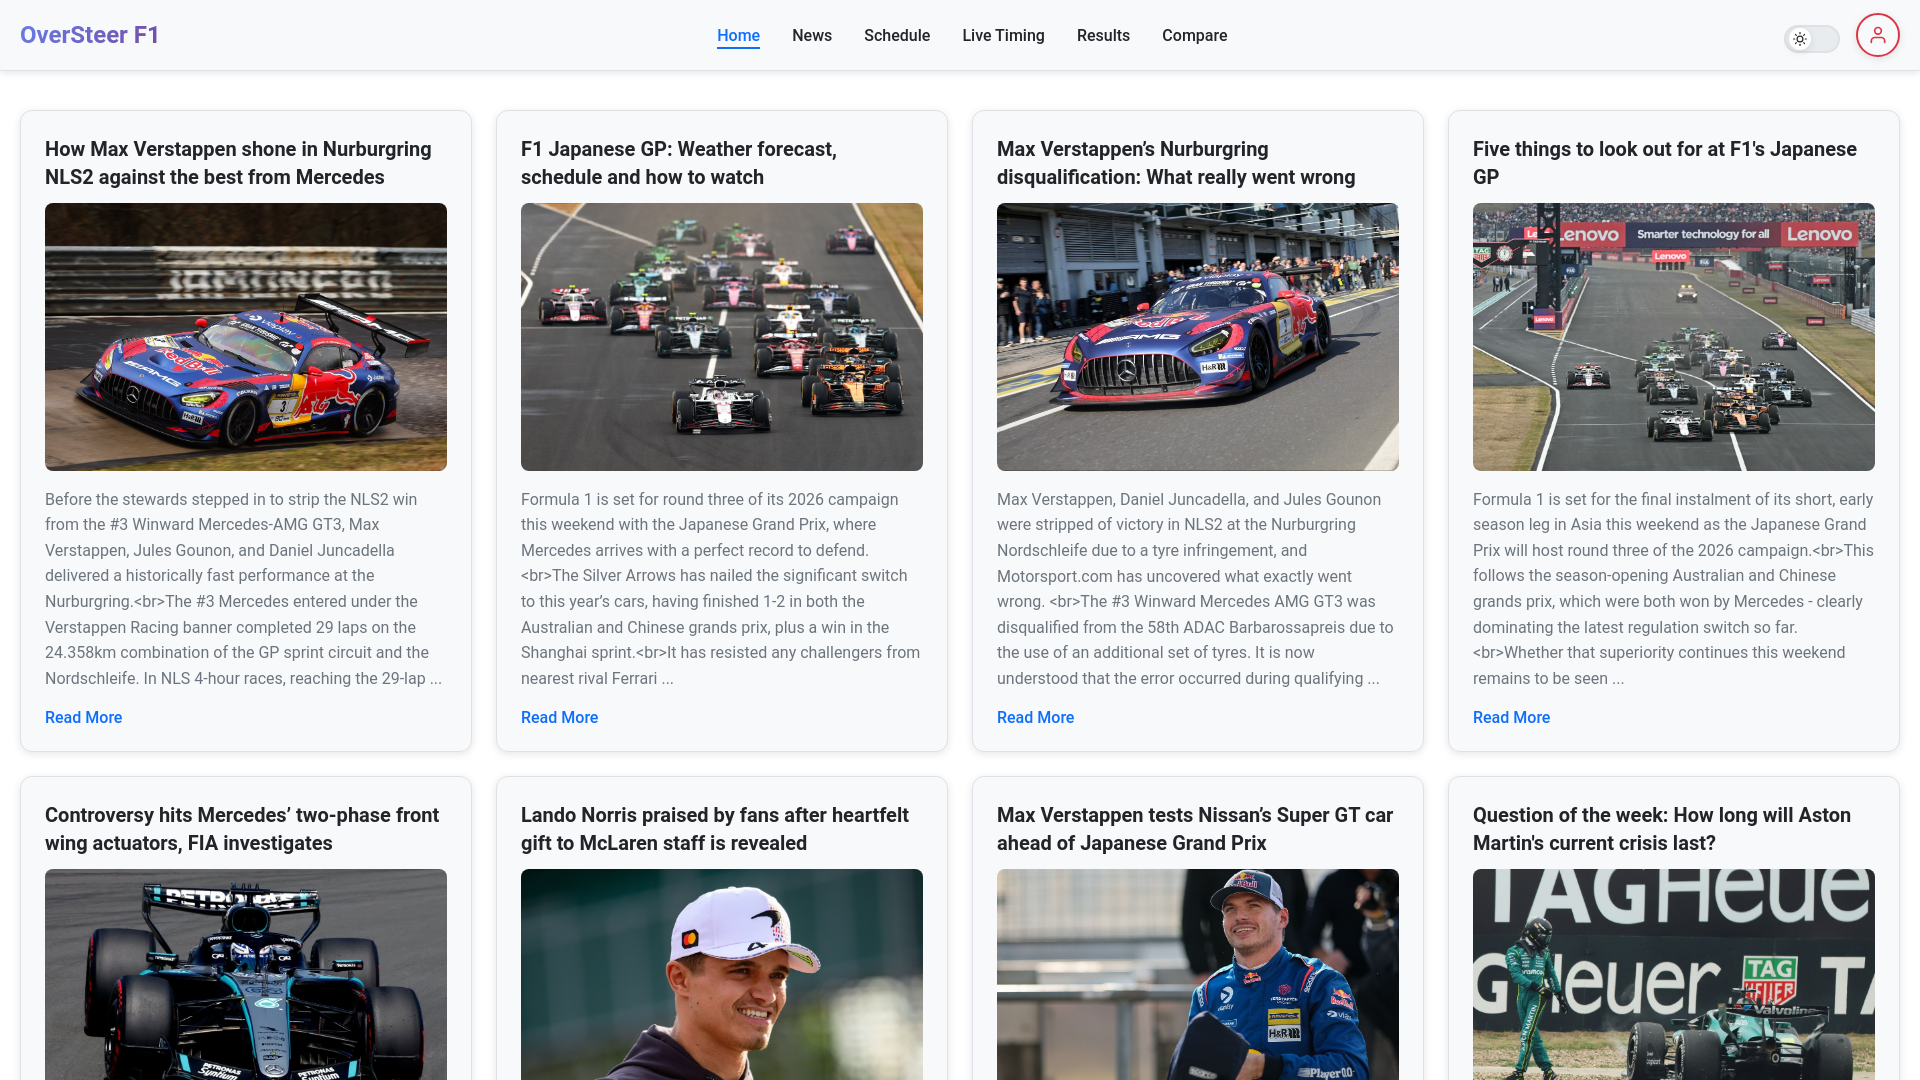Toggle the light/dark theme switch
1920x1080 pixels.
[x=1811, y=39]
